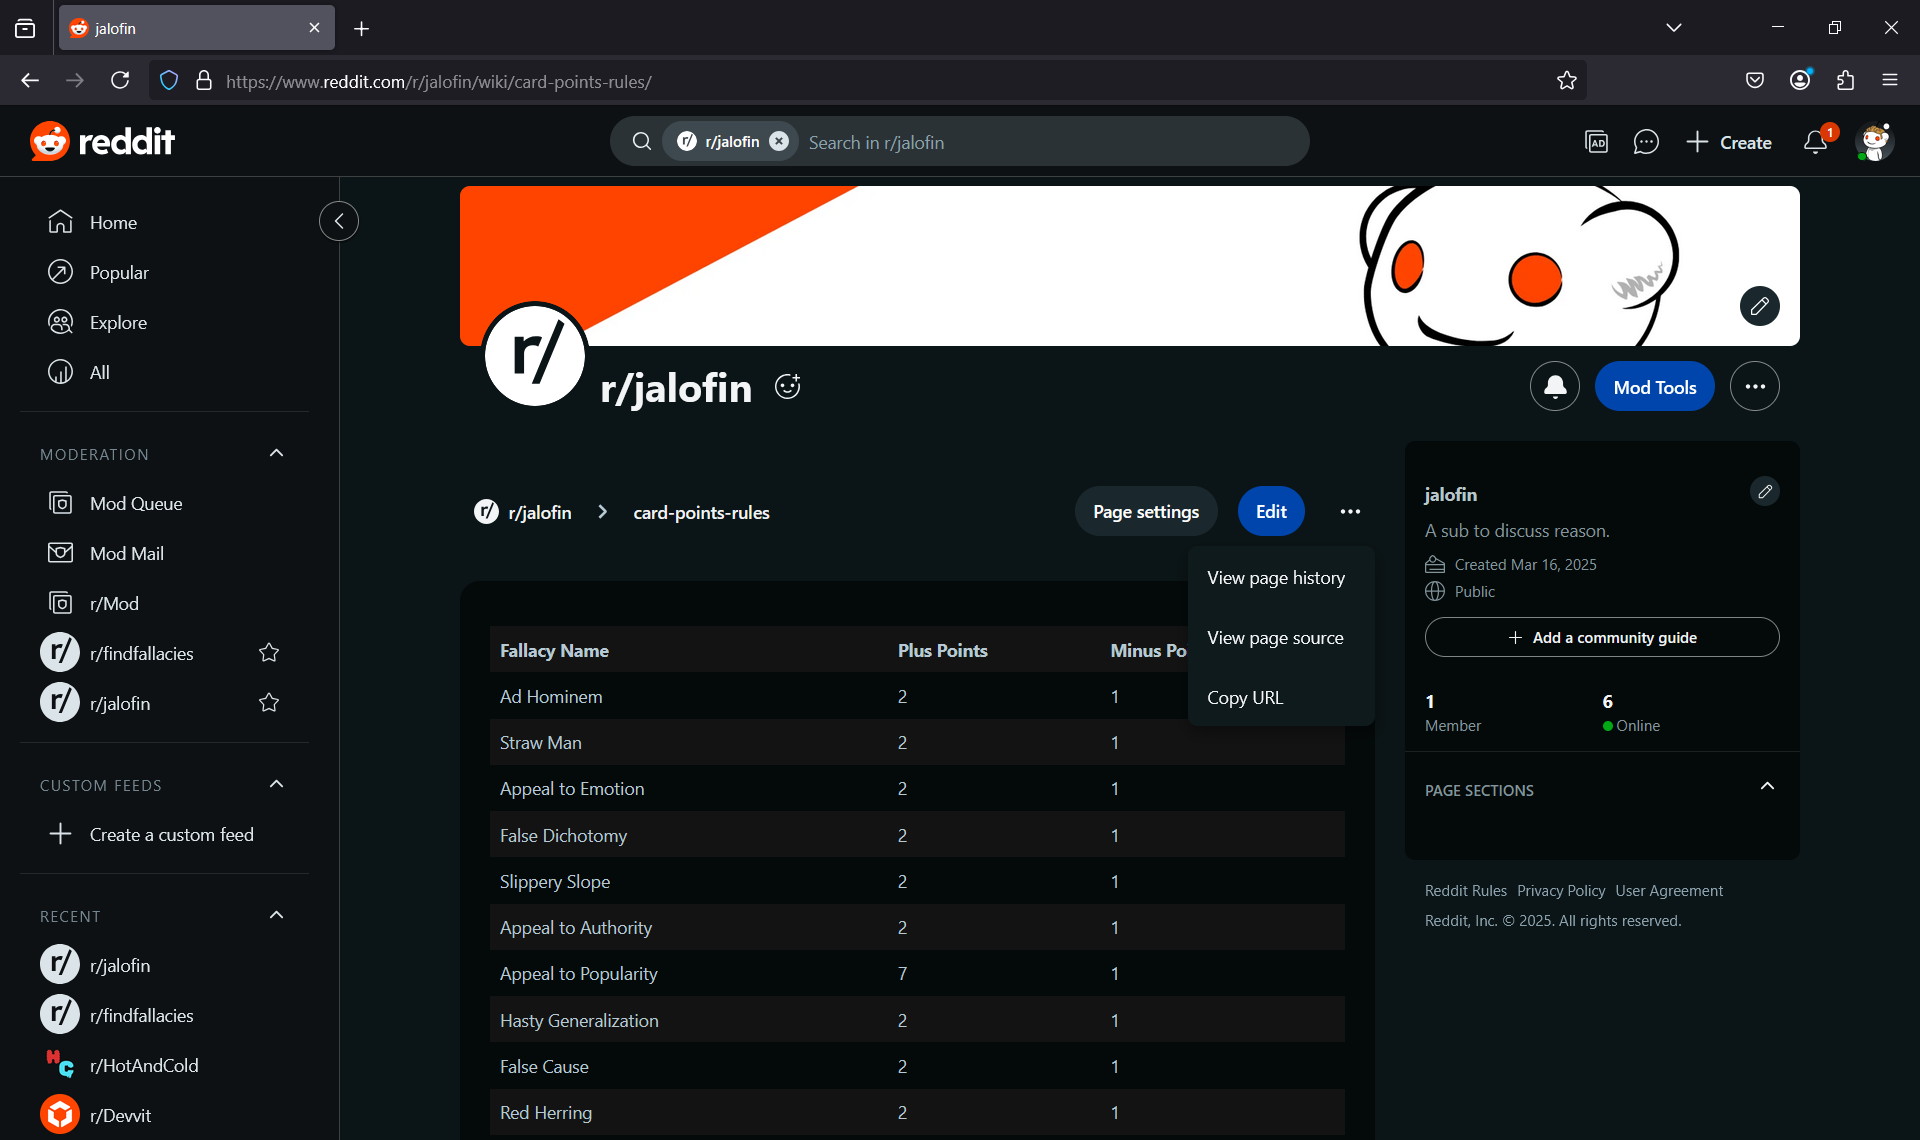Image resolution: width=1920 pixels, height=1140 pixels.
Task: Collapse the Page Sections panel
Action: click(x=1767, y=787)
